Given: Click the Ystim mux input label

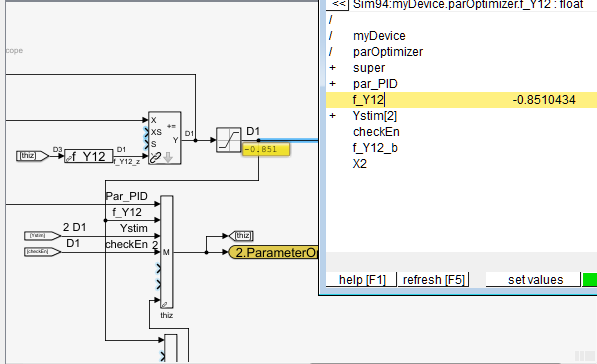Looking at the screenshot, I should click(x=134, y=228).
